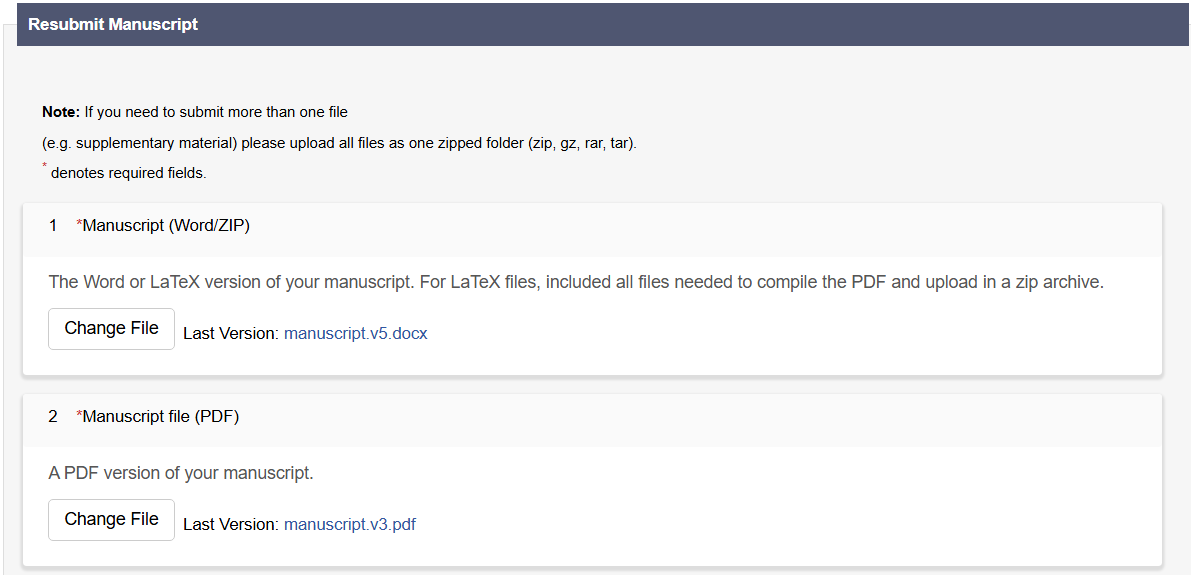1191x575 pixels.
Task: Click the red asterisk beside Manuscript file (PDF)
Action: pyautogui.click(x=79, y=416)
